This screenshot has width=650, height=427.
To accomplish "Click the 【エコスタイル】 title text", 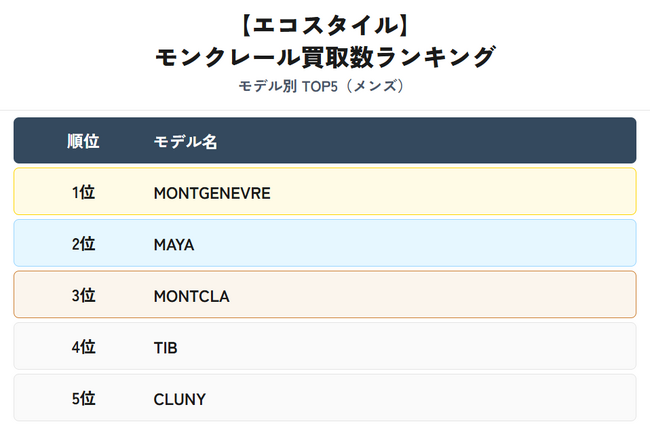I will point(325,24).
